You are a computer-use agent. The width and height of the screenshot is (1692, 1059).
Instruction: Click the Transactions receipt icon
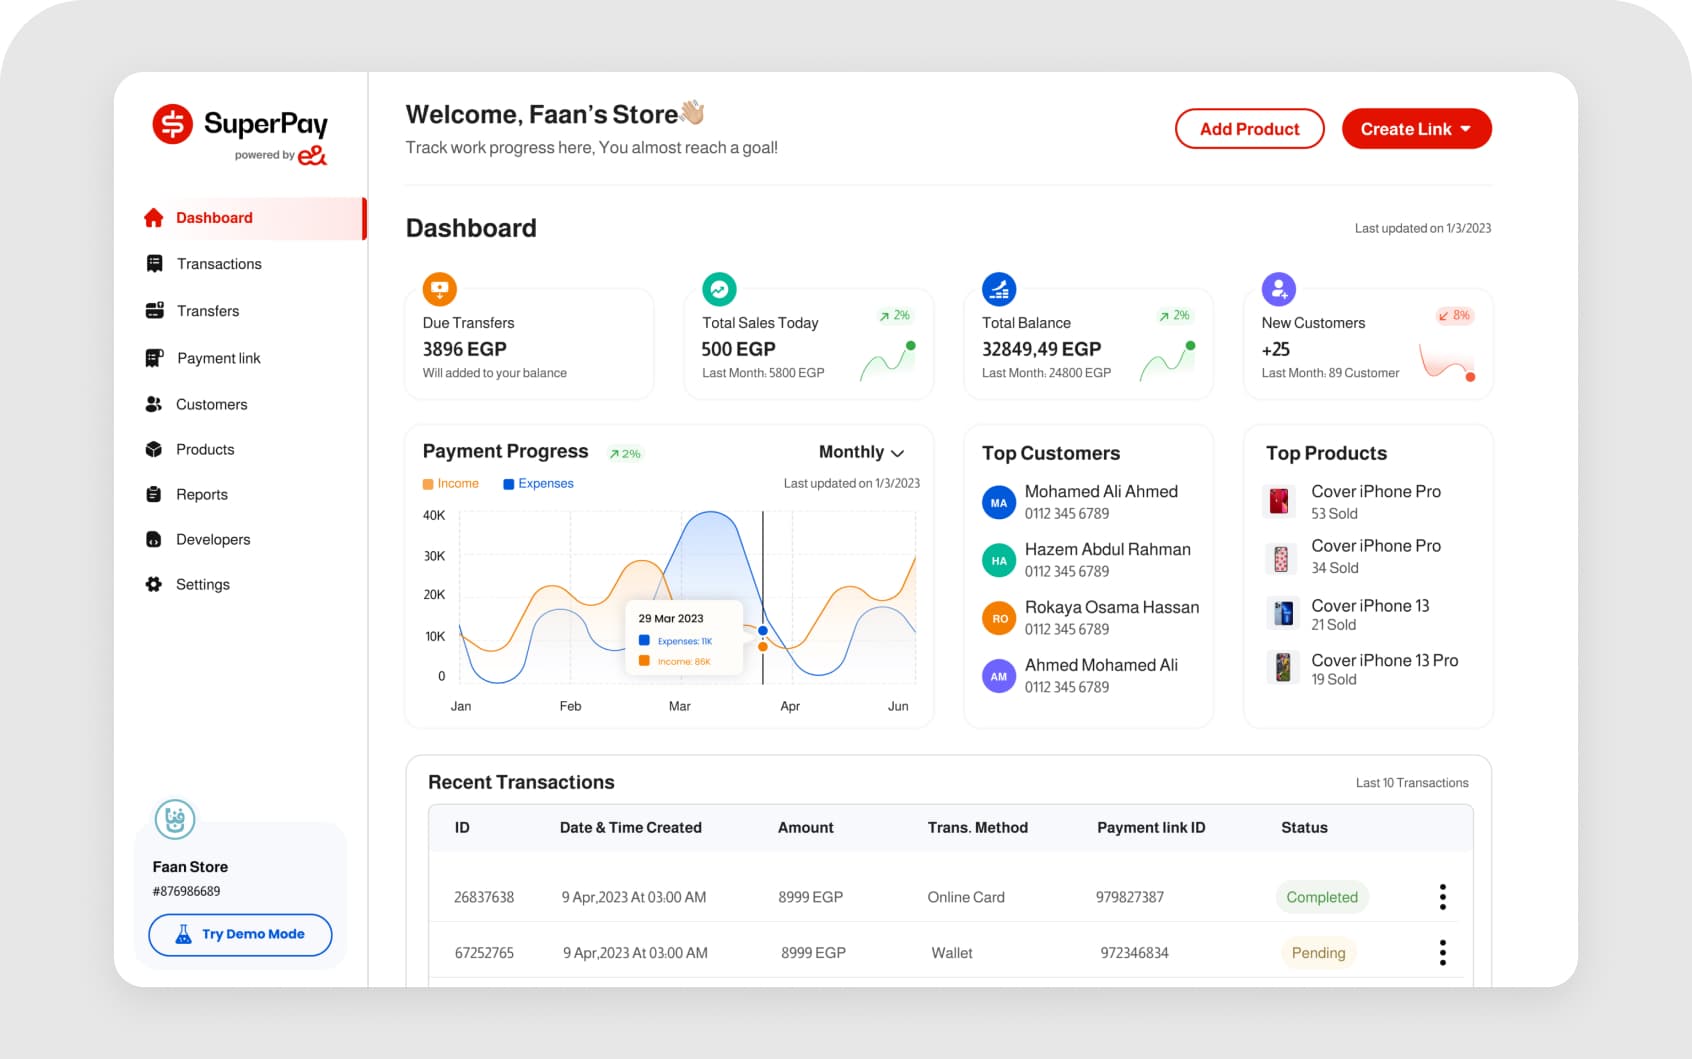154,264
